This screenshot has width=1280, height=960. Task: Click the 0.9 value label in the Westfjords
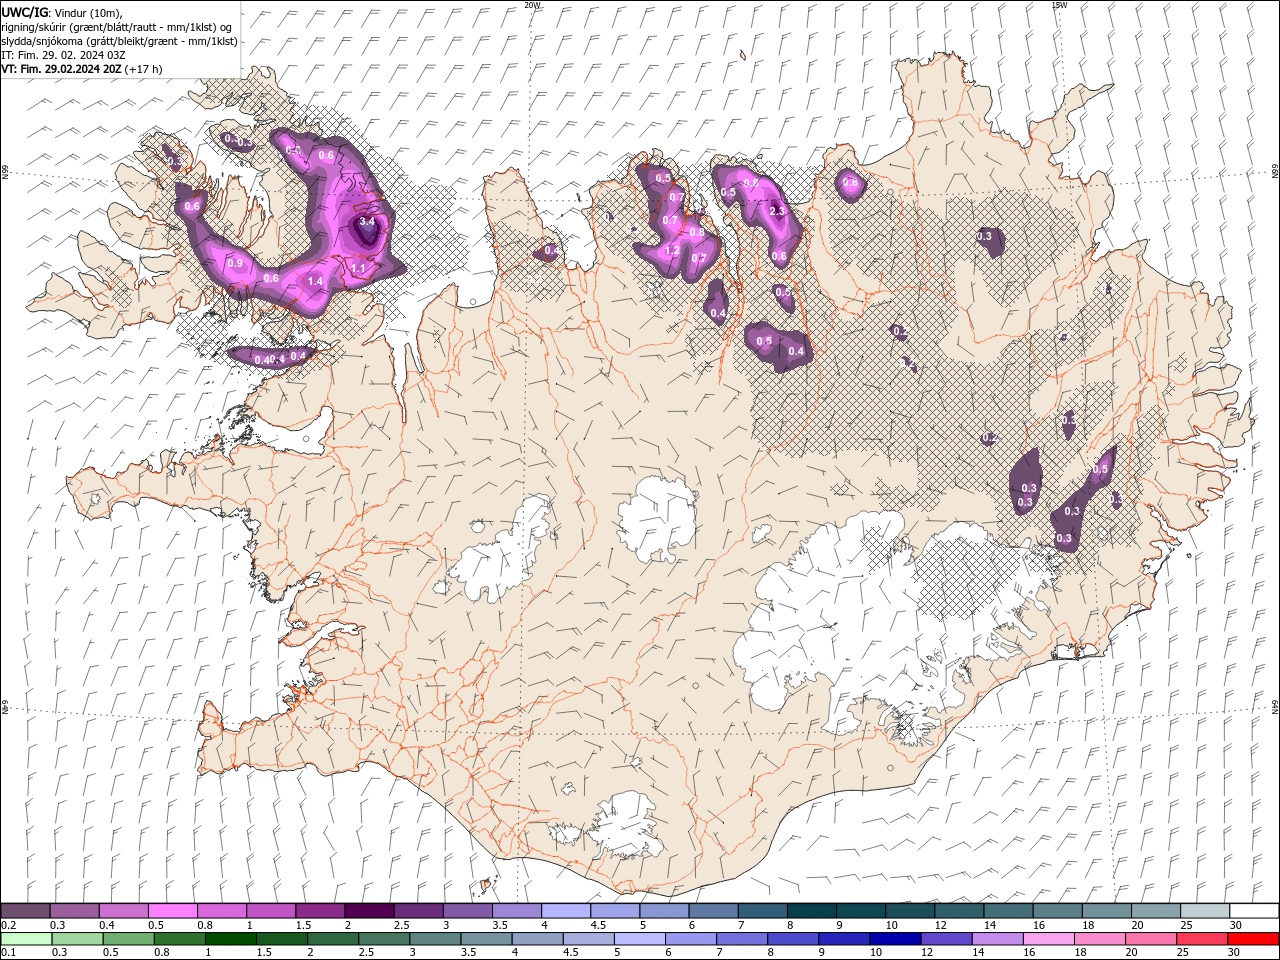coord(235,263)
